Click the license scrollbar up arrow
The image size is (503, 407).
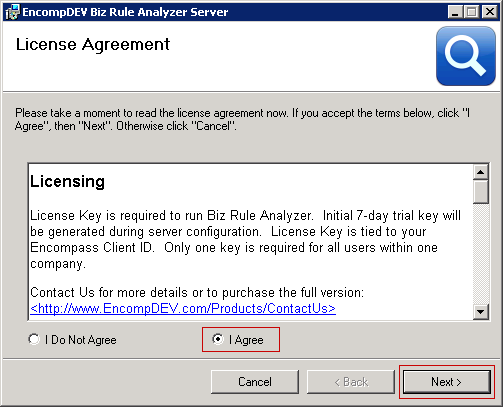481,172
